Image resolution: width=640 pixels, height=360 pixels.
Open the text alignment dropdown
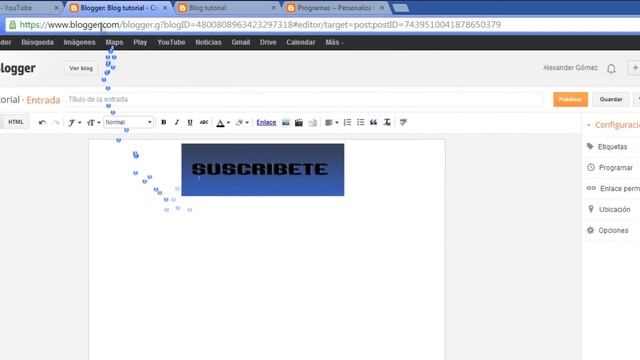[x=331, y=122]
